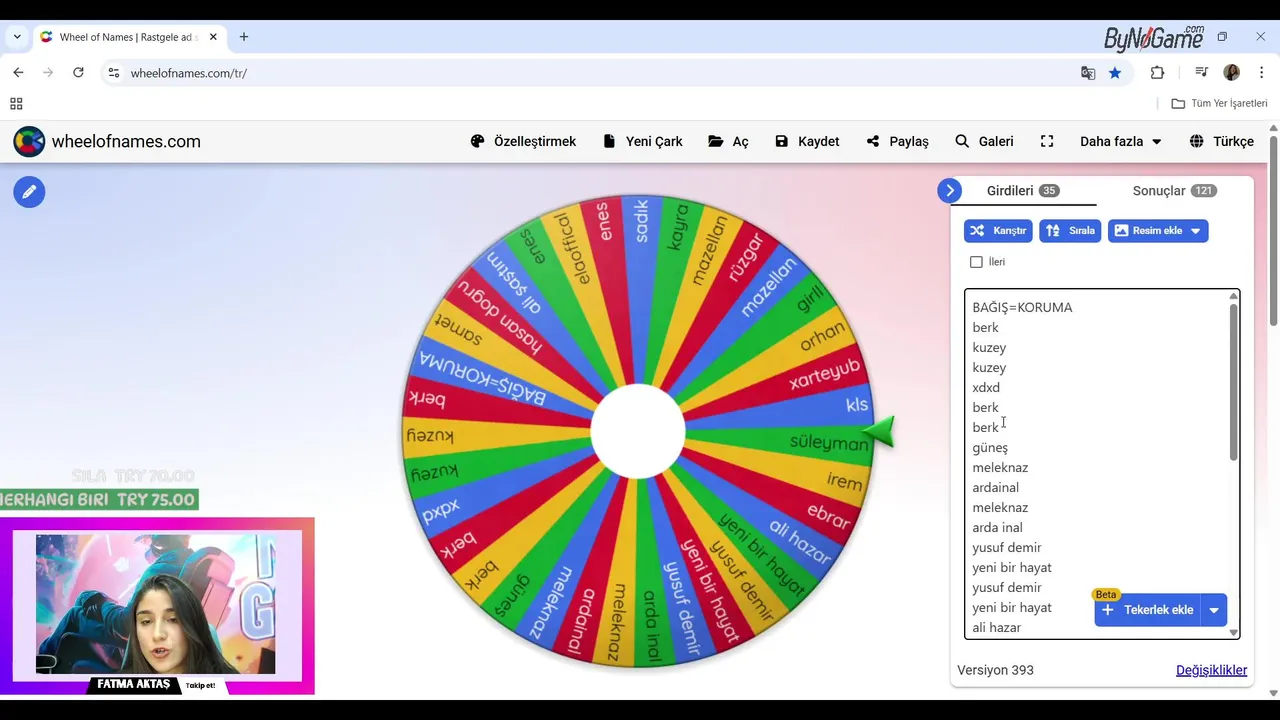The image size is (1280, 720).
Task: Collapse the entries panel with arrow button
Action: [949, 190]
